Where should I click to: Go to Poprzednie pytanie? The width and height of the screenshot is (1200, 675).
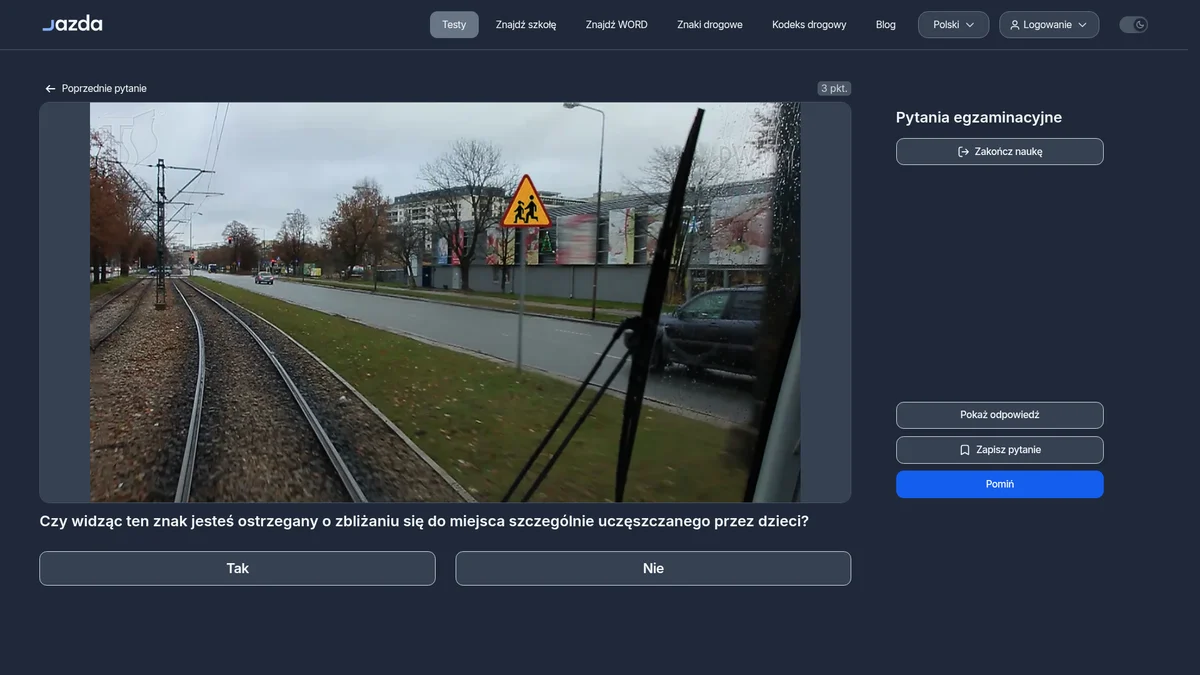coord(96,89)
